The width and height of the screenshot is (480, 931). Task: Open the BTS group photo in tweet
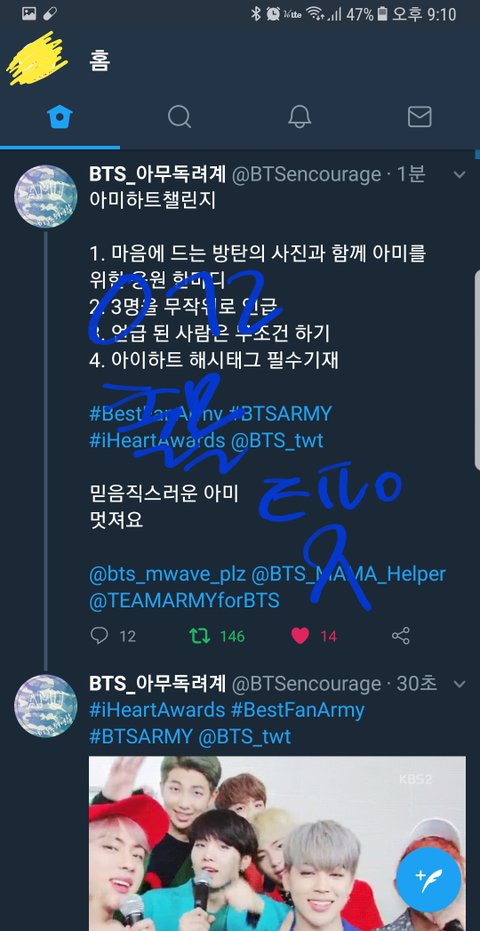tap(277, 843)
